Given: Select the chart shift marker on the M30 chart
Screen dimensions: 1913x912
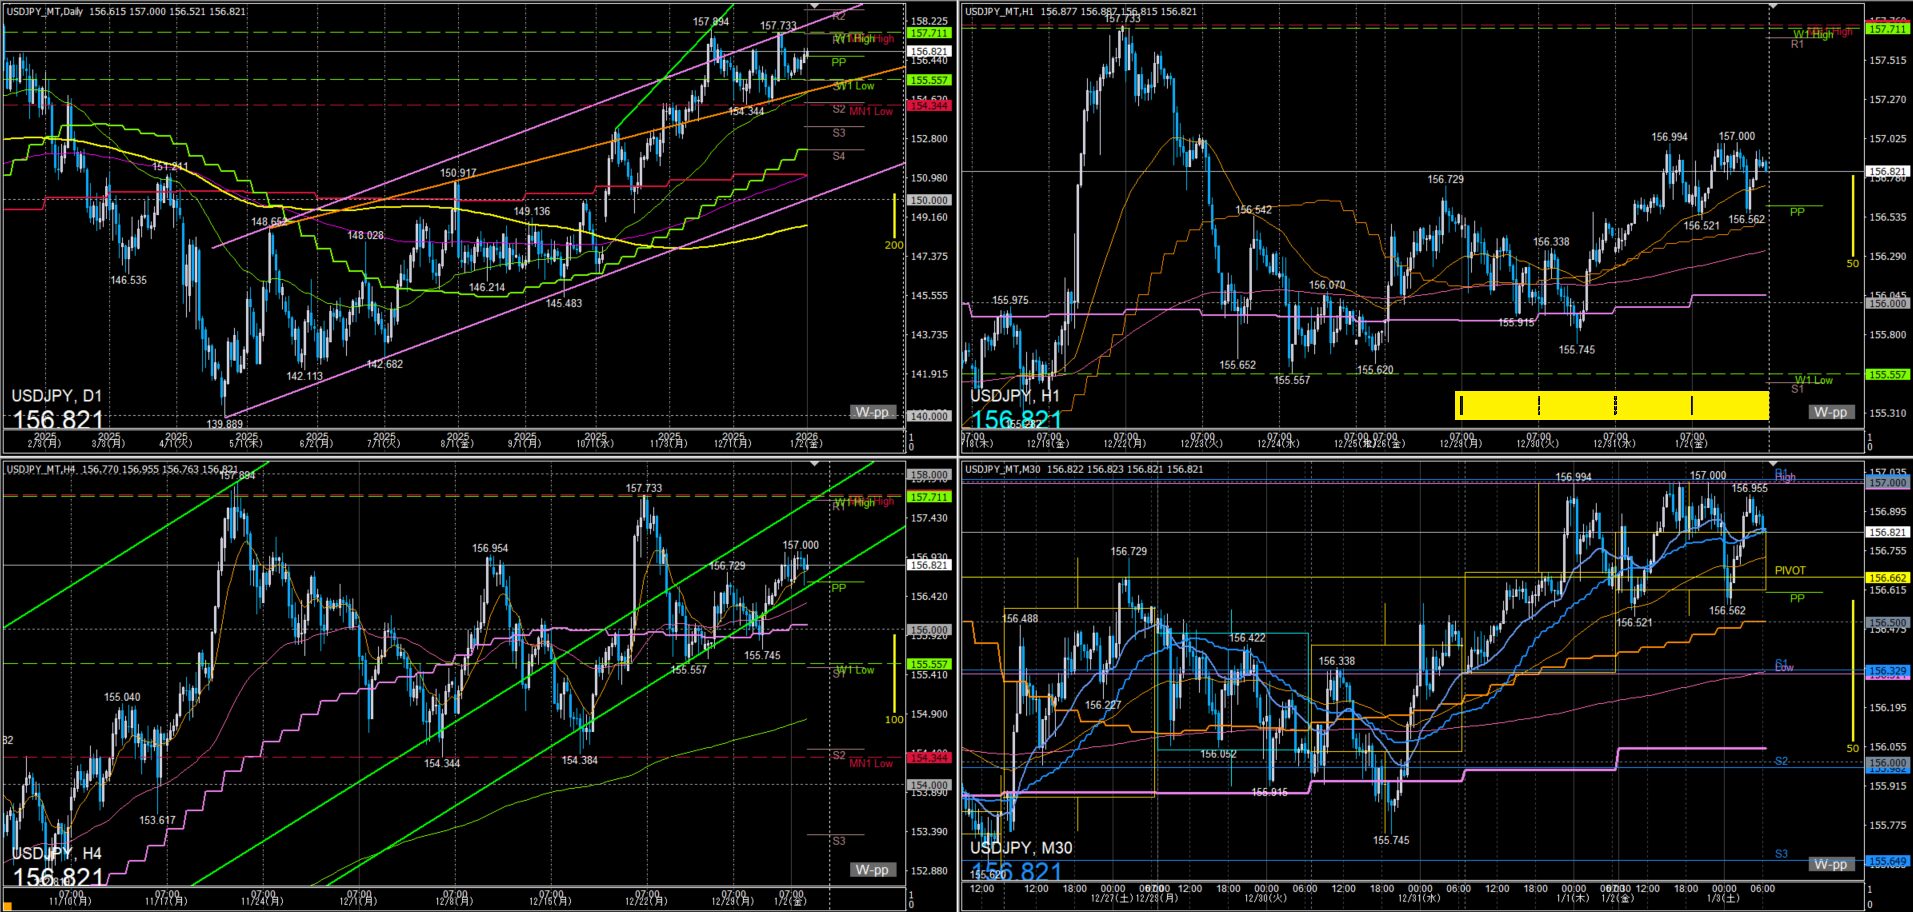Looking at the screenshot, I should [1773, 465].
